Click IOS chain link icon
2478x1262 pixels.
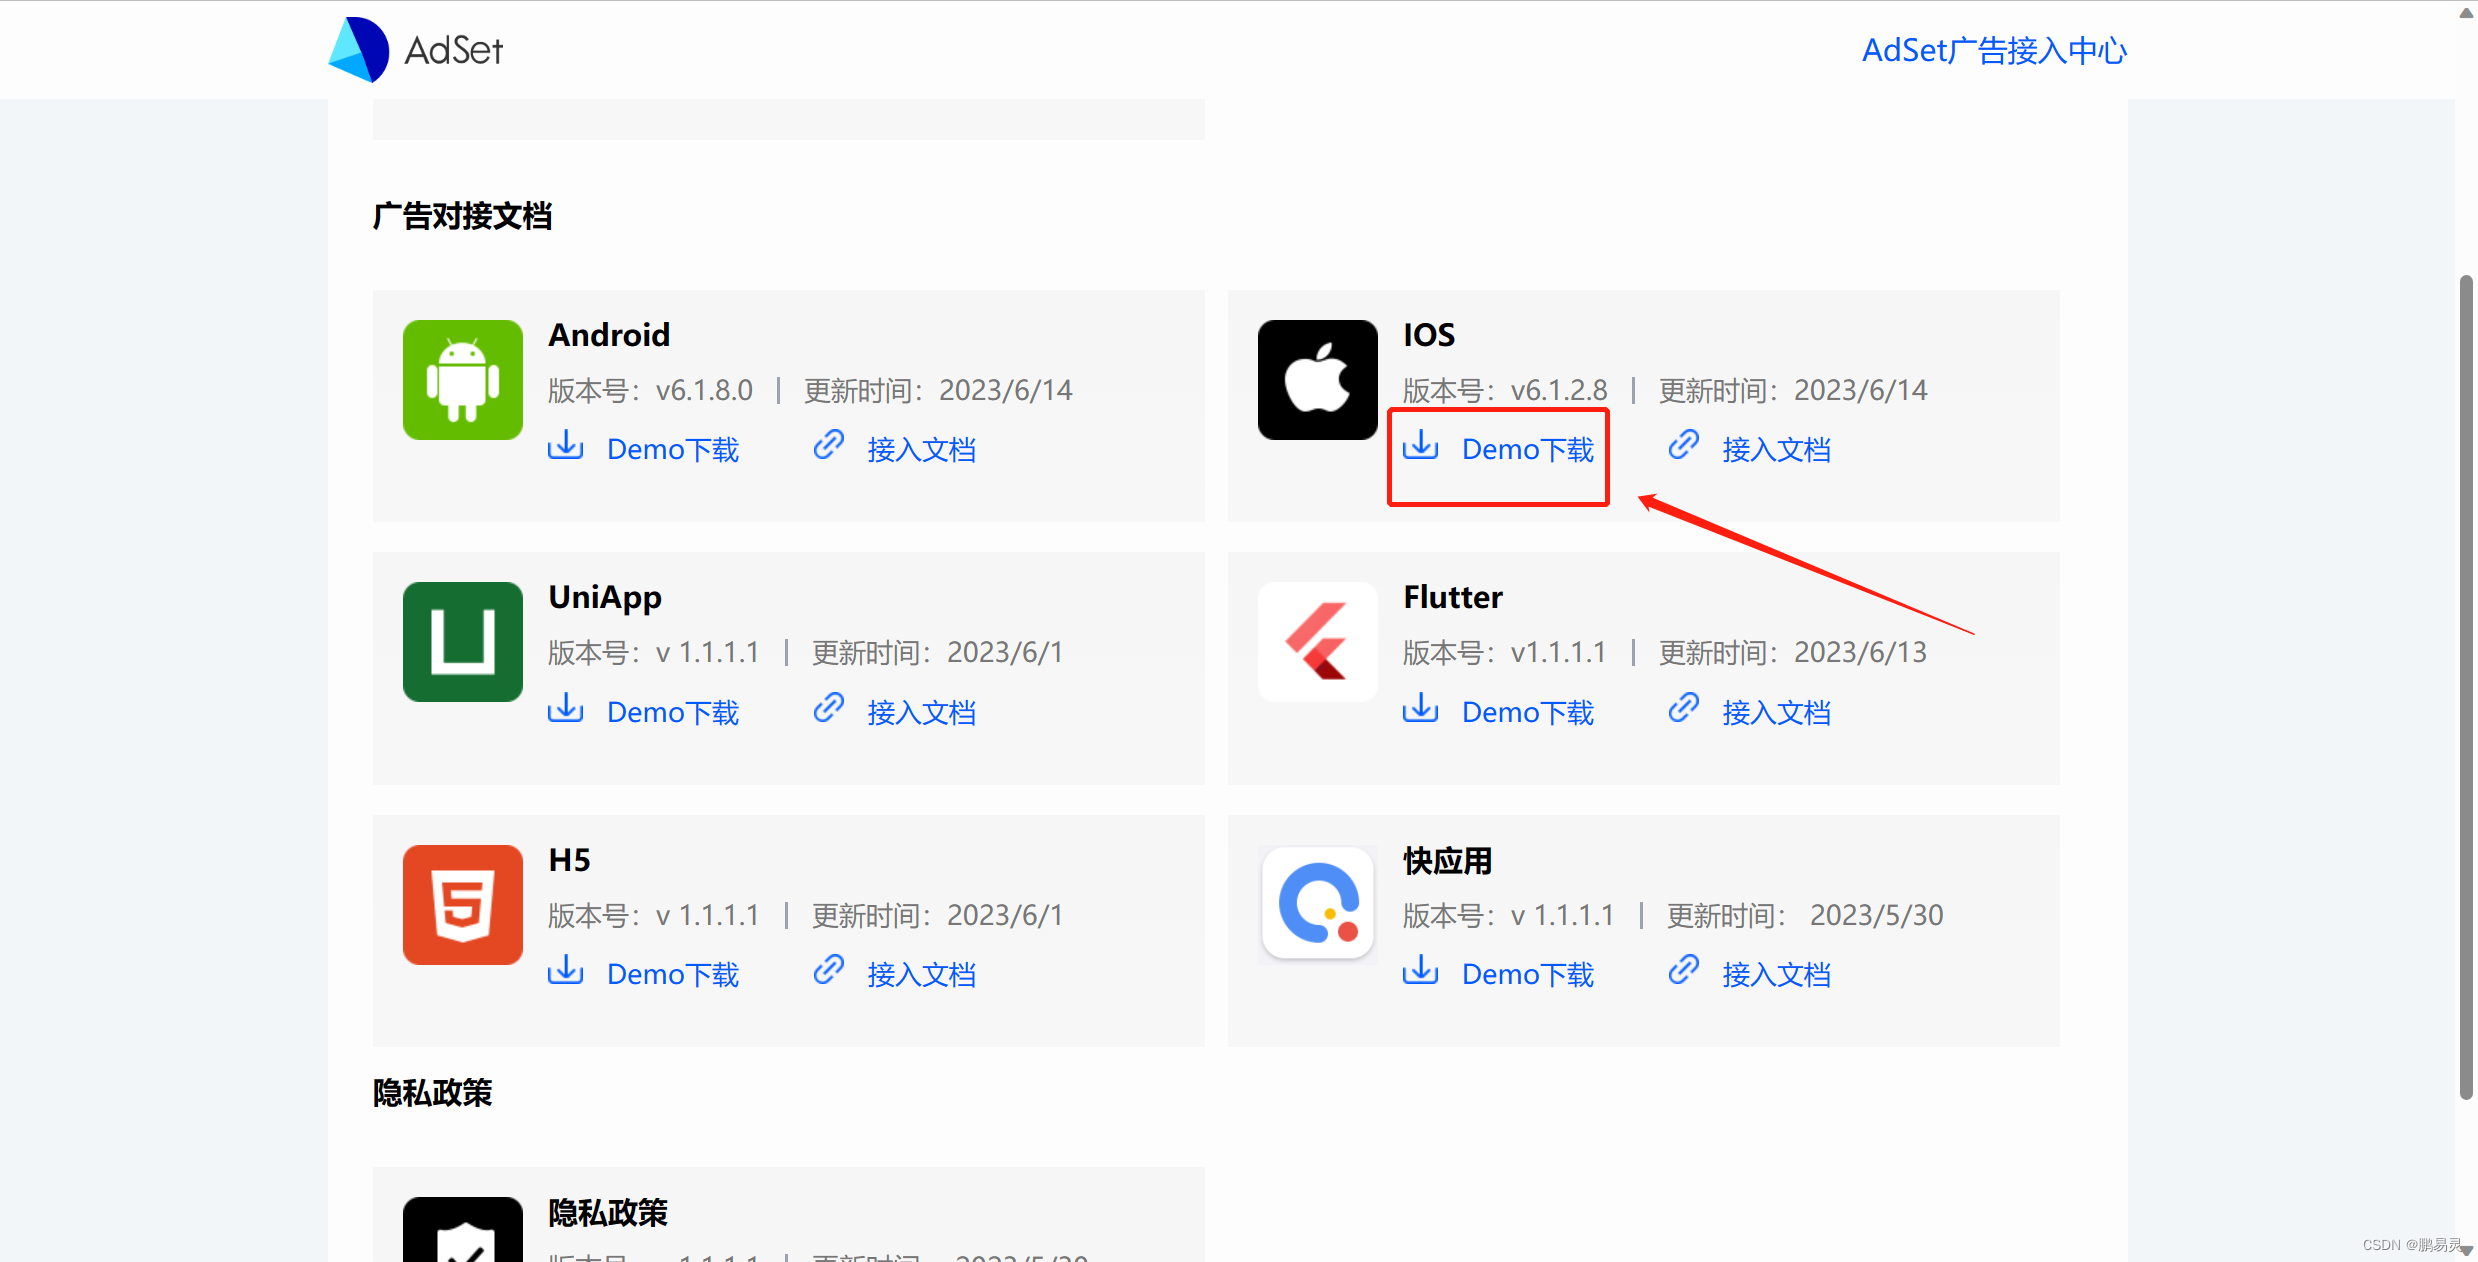(1684, 445)
